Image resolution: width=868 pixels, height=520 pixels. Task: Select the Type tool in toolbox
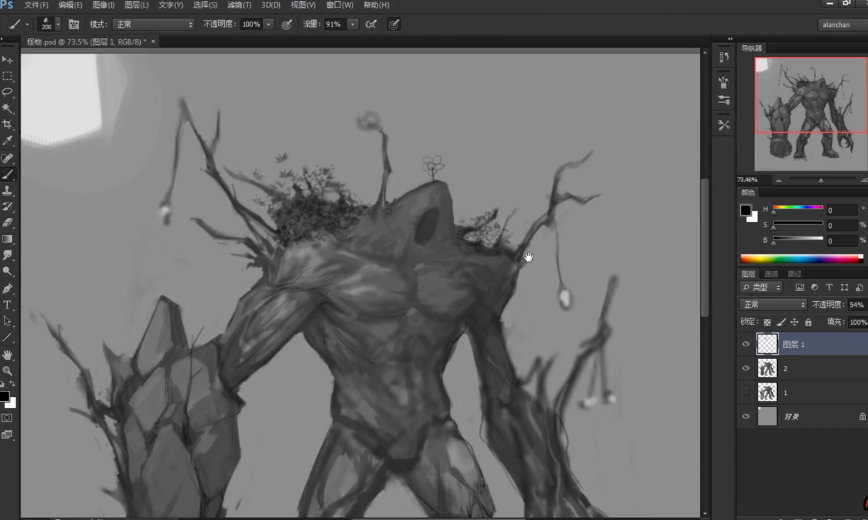point(7,305)
